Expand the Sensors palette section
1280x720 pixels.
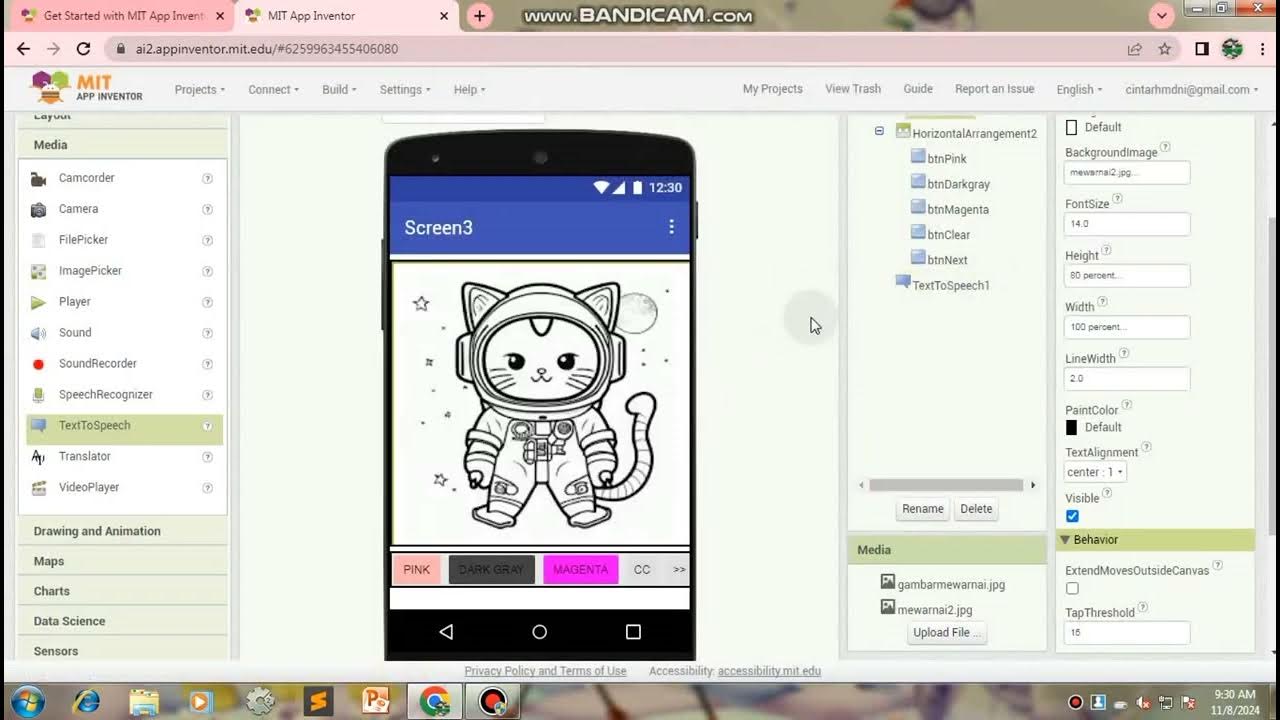pyautogui.click(x=122, y=650)
